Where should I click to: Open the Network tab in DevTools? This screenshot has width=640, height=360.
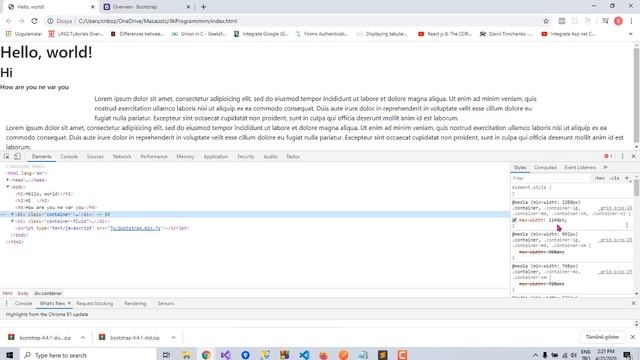[122, 156]
